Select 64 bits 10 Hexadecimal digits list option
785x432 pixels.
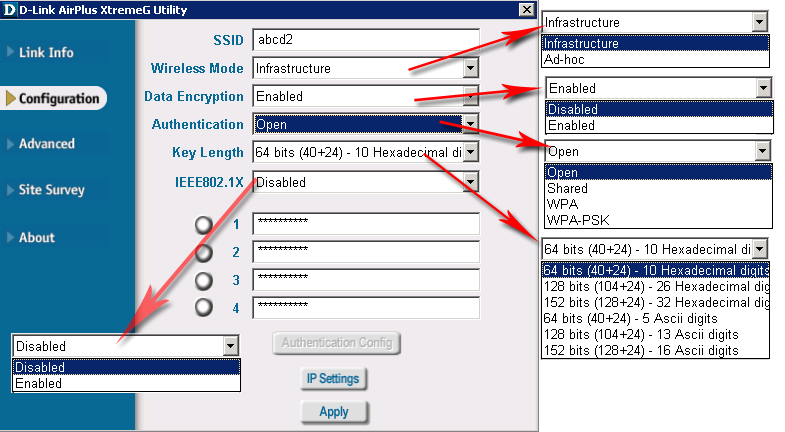tap(655, 270)
